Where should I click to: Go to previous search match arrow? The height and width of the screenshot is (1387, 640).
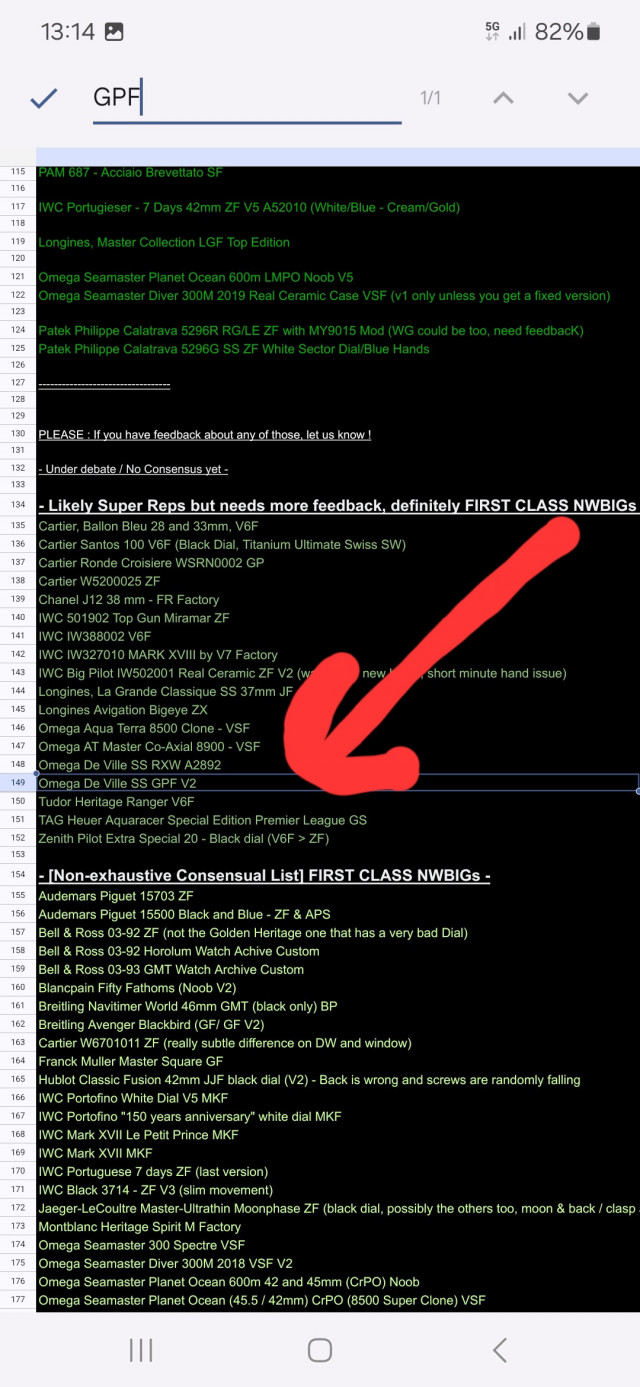[504, 98]
